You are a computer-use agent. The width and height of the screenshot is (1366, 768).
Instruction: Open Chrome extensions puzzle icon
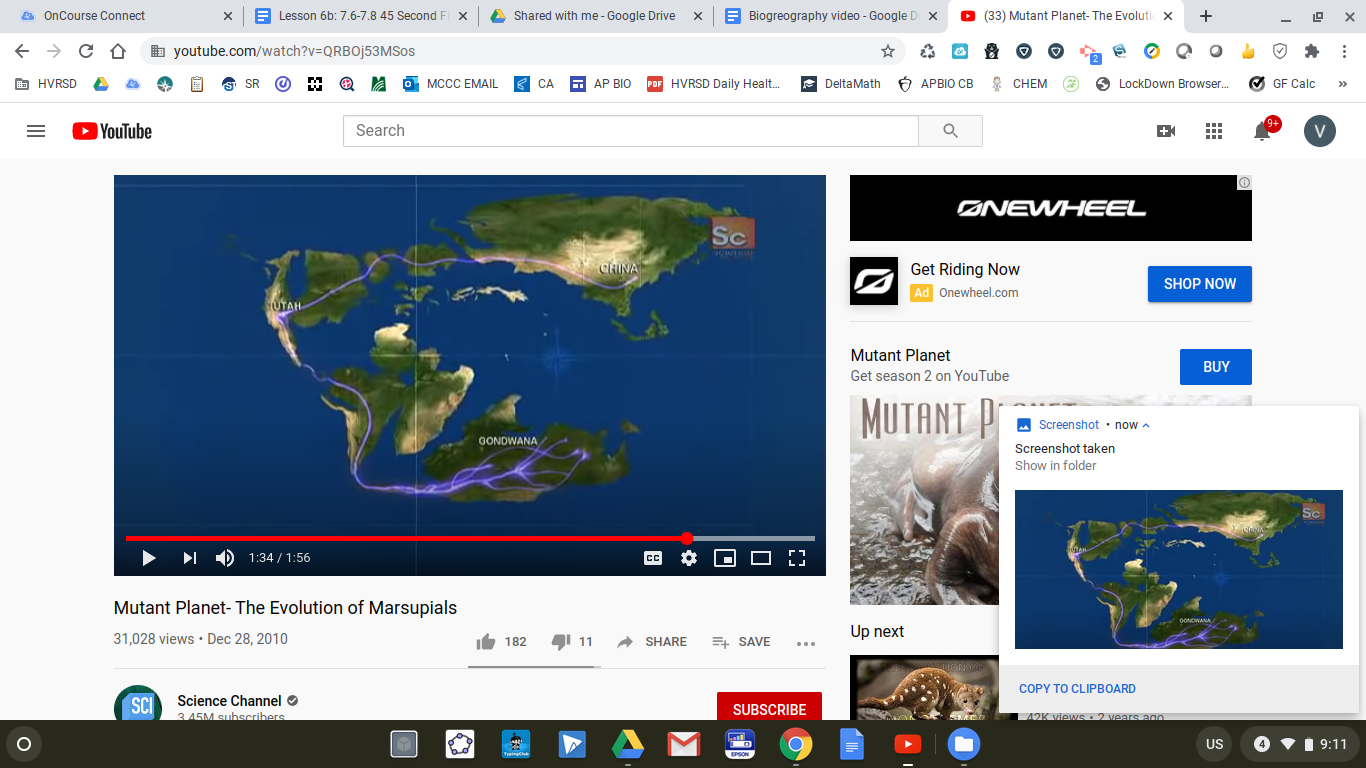pyautogui.click(x=1312, y=51)
